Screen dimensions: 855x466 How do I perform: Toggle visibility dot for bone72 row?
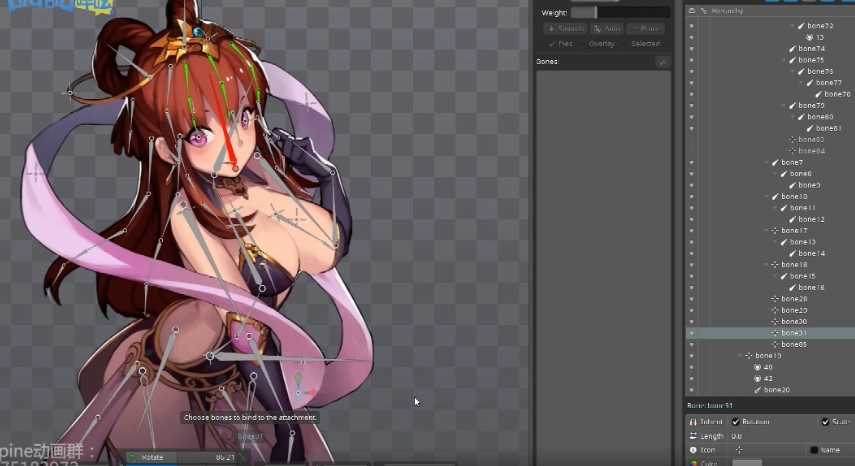692,26
